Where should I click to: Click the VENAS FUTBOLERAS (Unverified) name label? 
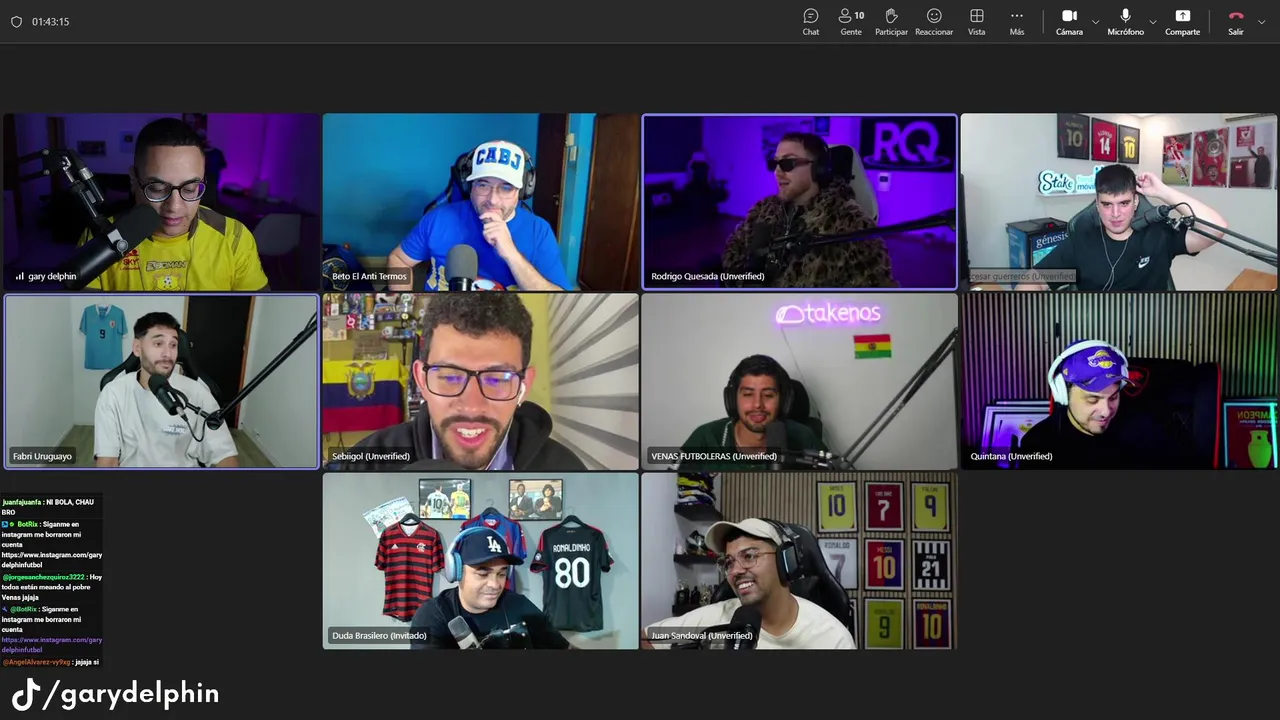tap(714, 456)
